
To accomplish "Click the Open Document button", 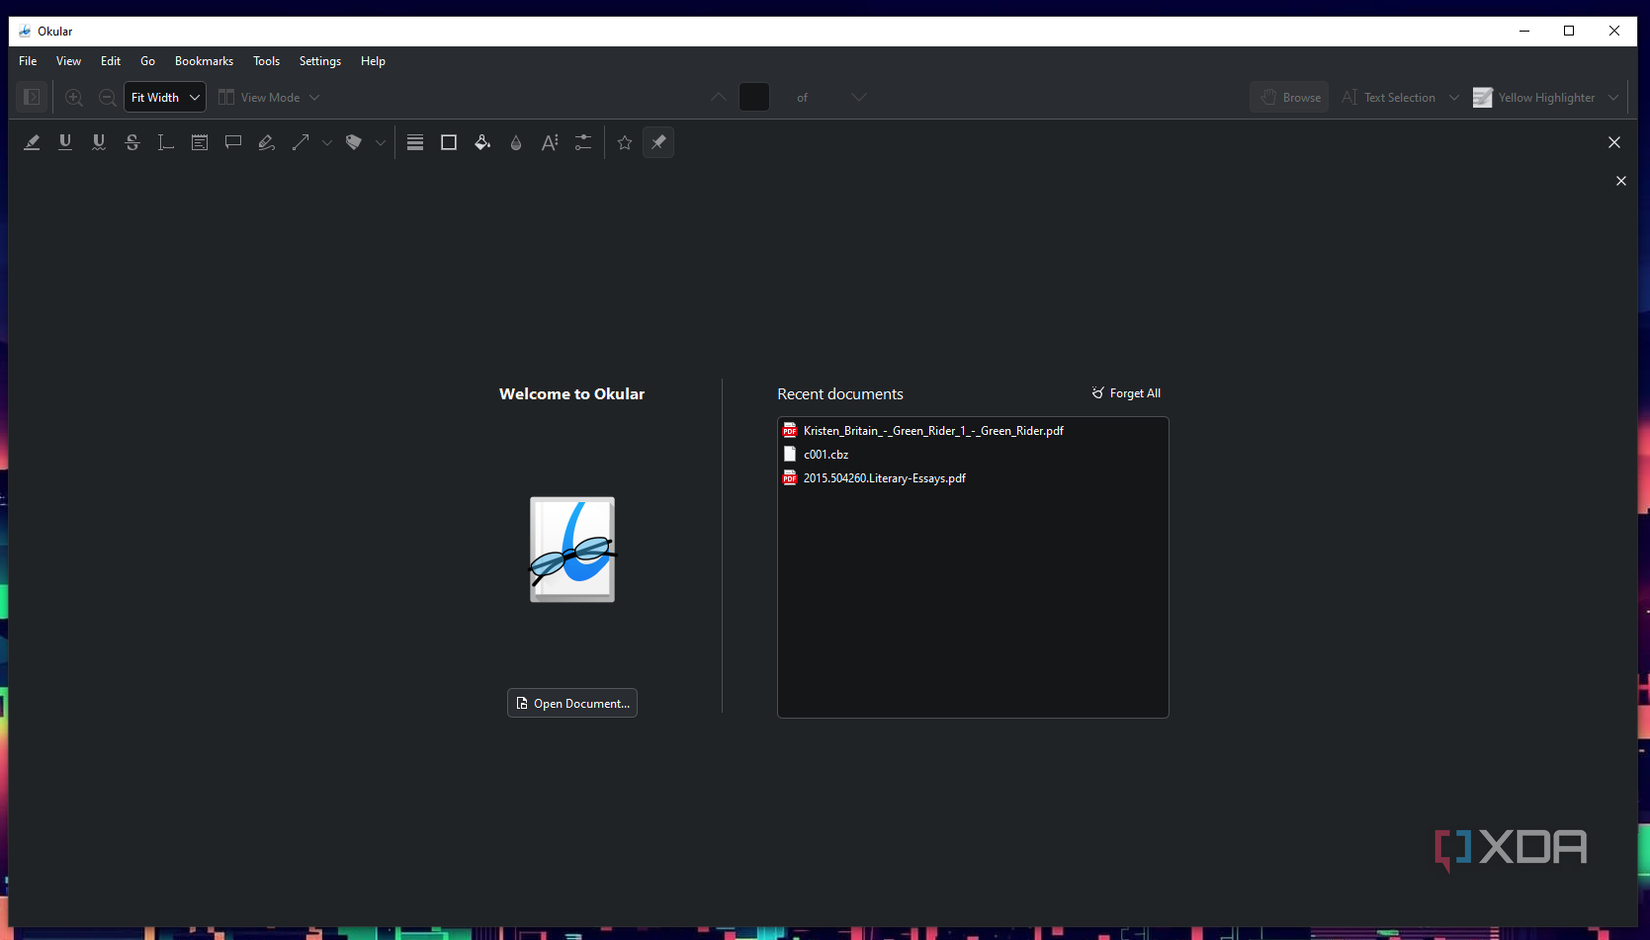I will 571,702.
